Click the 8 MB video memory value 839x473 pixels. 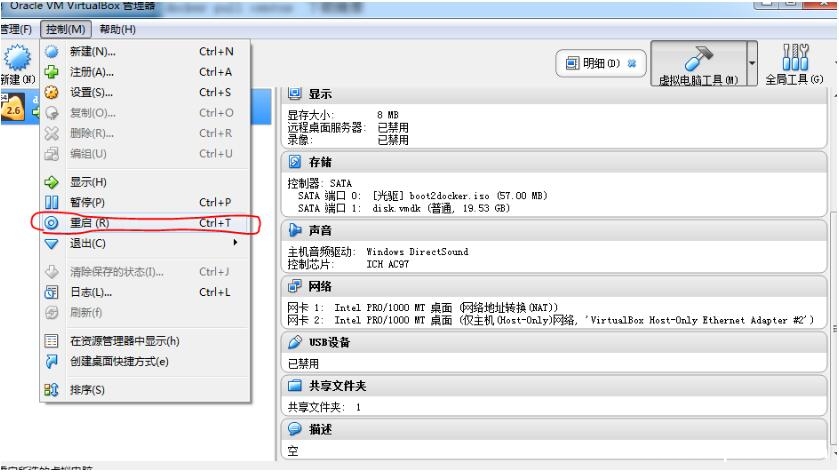point(388,115)
